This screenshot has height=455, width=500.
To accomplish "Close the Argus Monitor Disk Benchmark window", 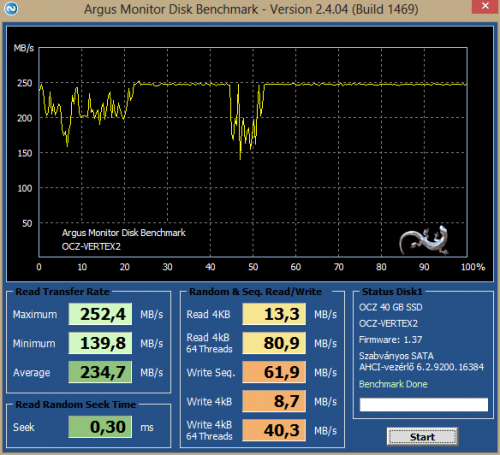I will point(485,6).
